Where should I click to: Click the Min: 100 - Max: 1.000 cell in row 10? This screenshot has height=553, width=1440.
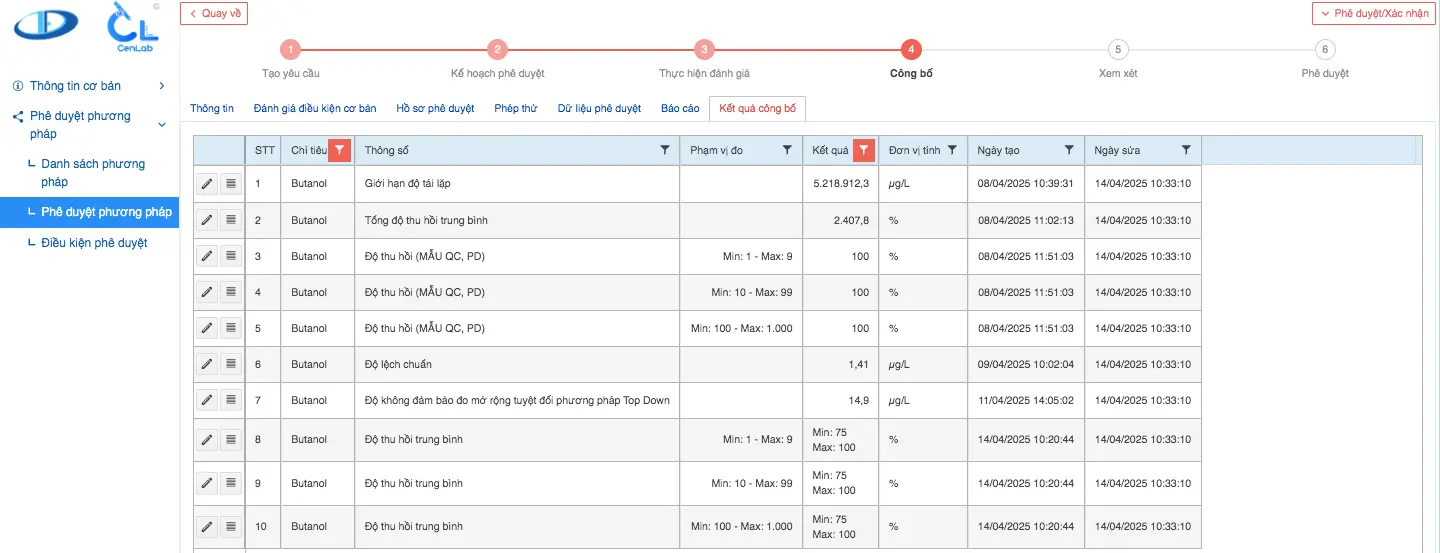(x=741, y=526)
